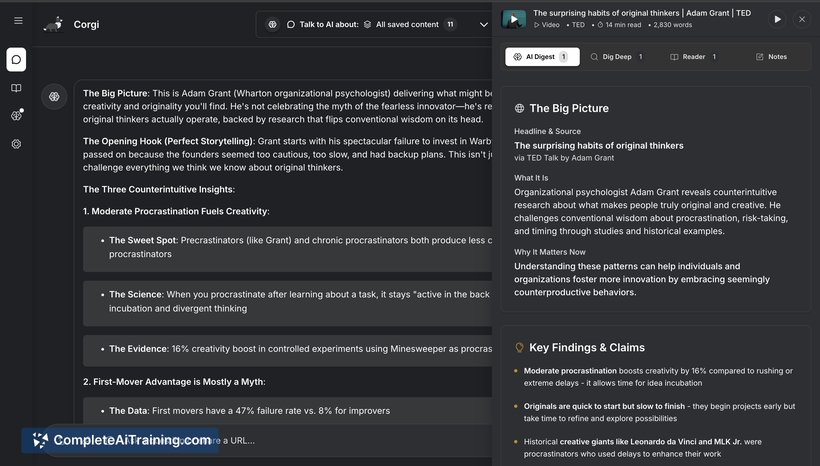Switch to the Dig Deep tab

tap(617, 56)
